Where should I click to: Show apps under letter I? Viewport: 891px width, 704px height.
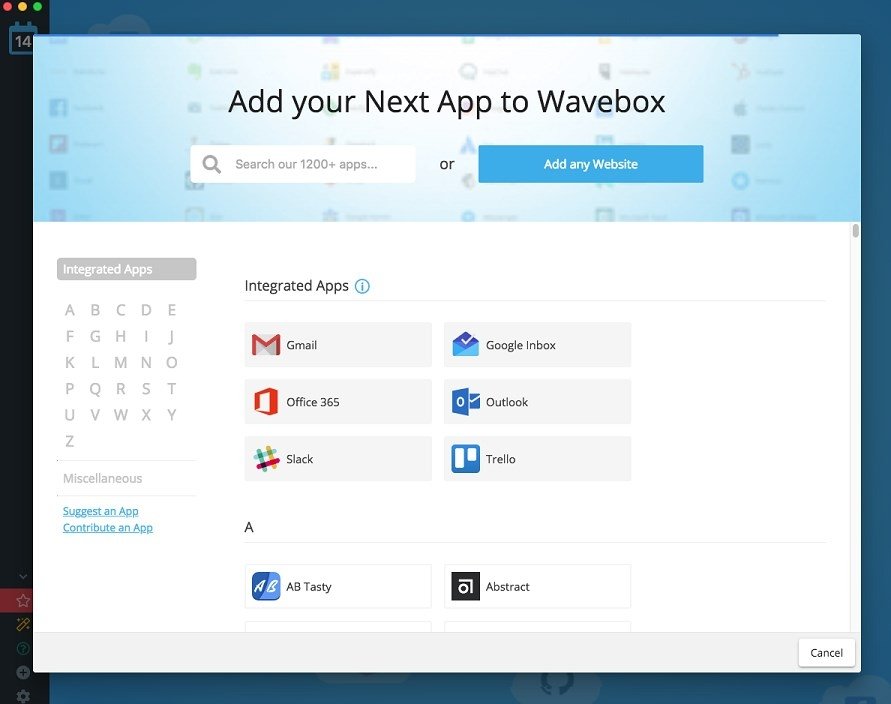[x=147, y=336]
